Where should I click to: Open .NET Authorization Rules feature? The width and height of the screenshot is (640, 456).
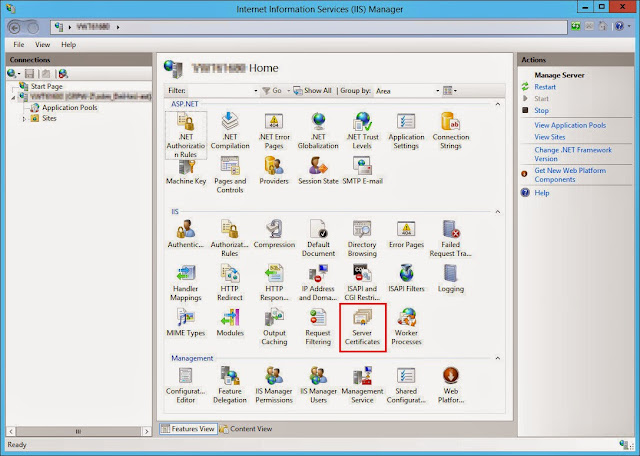coord(186,135)
